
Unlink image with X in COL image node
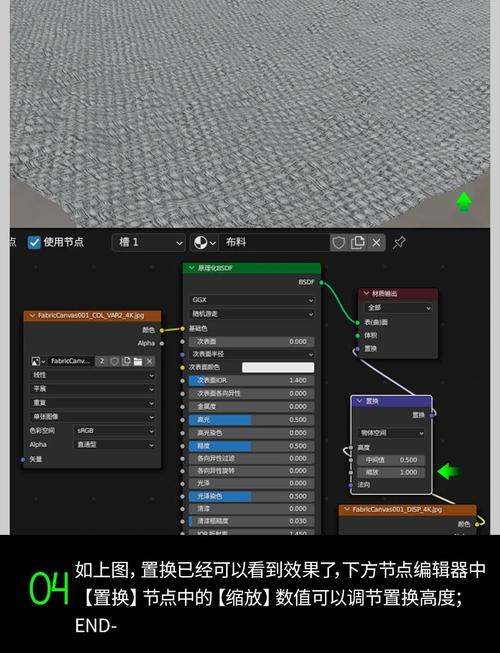coord(150,361)
